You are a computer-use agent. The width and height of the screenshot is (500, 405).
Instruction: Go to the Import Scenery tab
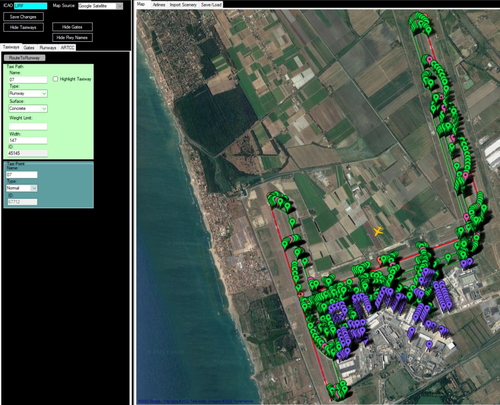183,5
